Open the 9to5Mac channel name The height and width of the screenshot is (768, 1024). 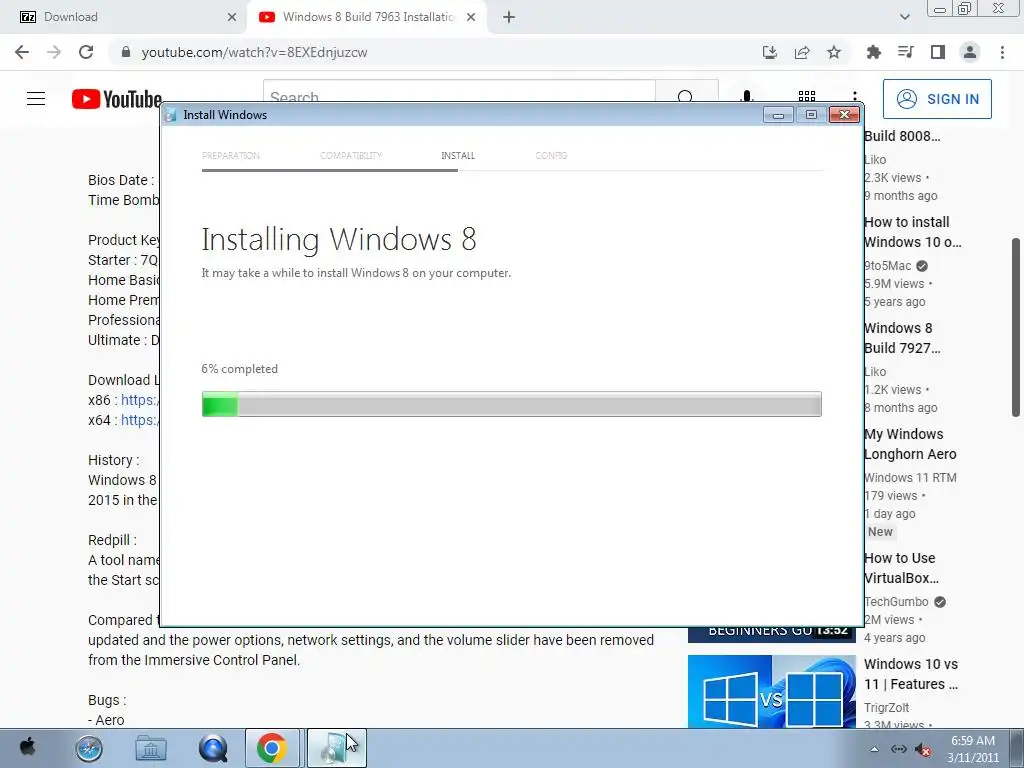tap(888, 266)
